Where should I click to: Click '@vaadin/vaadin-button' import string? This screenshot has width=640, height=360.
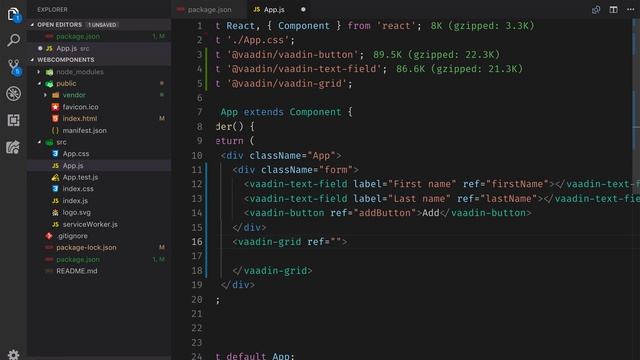(292, 55)
